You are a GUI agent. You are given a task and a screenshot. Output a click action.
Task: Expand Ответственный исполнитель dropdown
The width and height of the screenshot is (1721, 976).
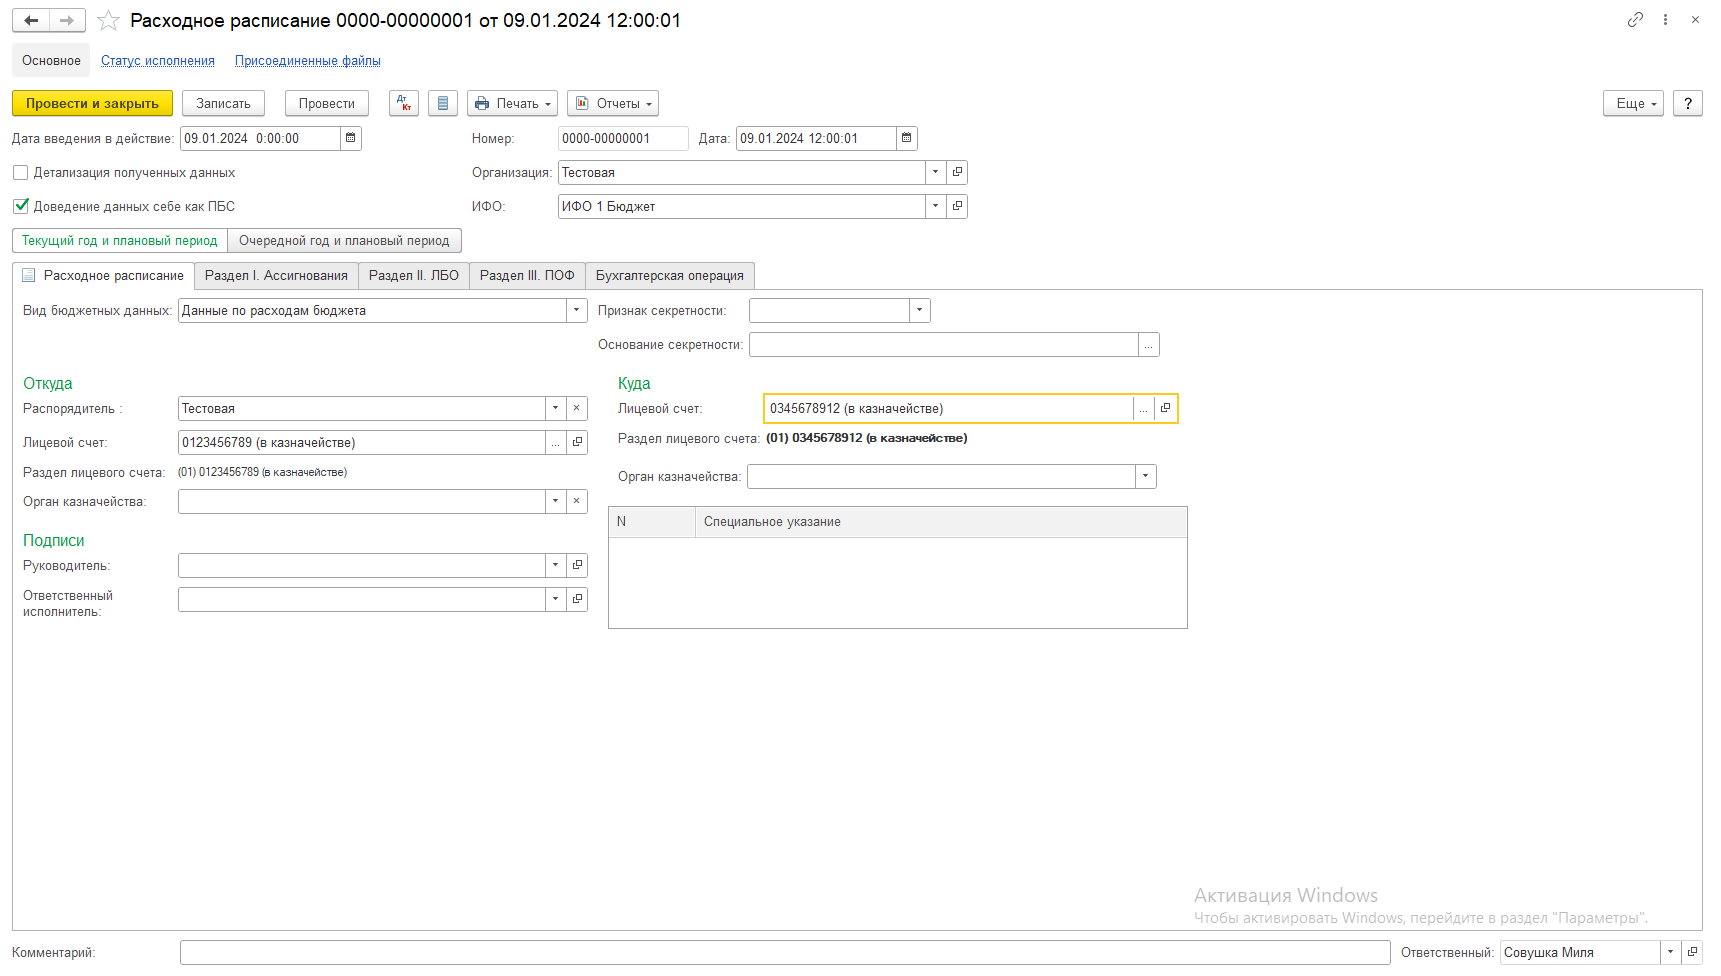(555, 599)
